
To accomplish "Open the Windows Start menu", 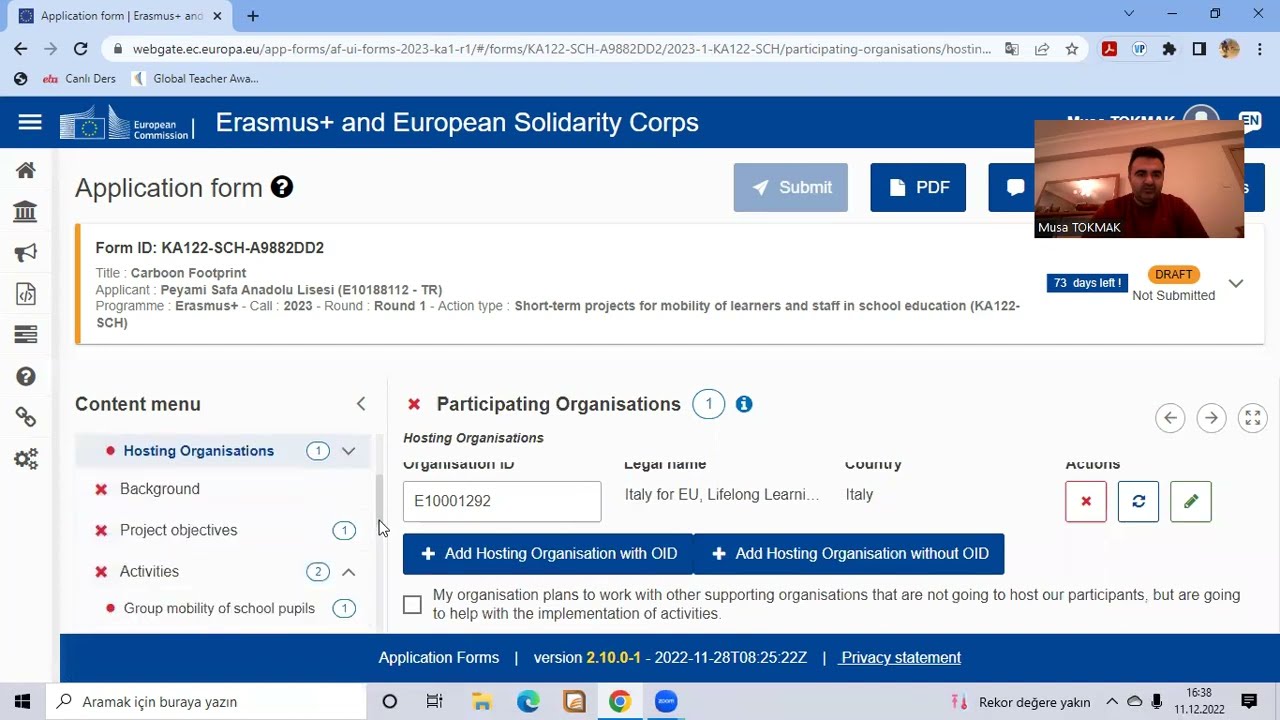I will coord(22,701).
